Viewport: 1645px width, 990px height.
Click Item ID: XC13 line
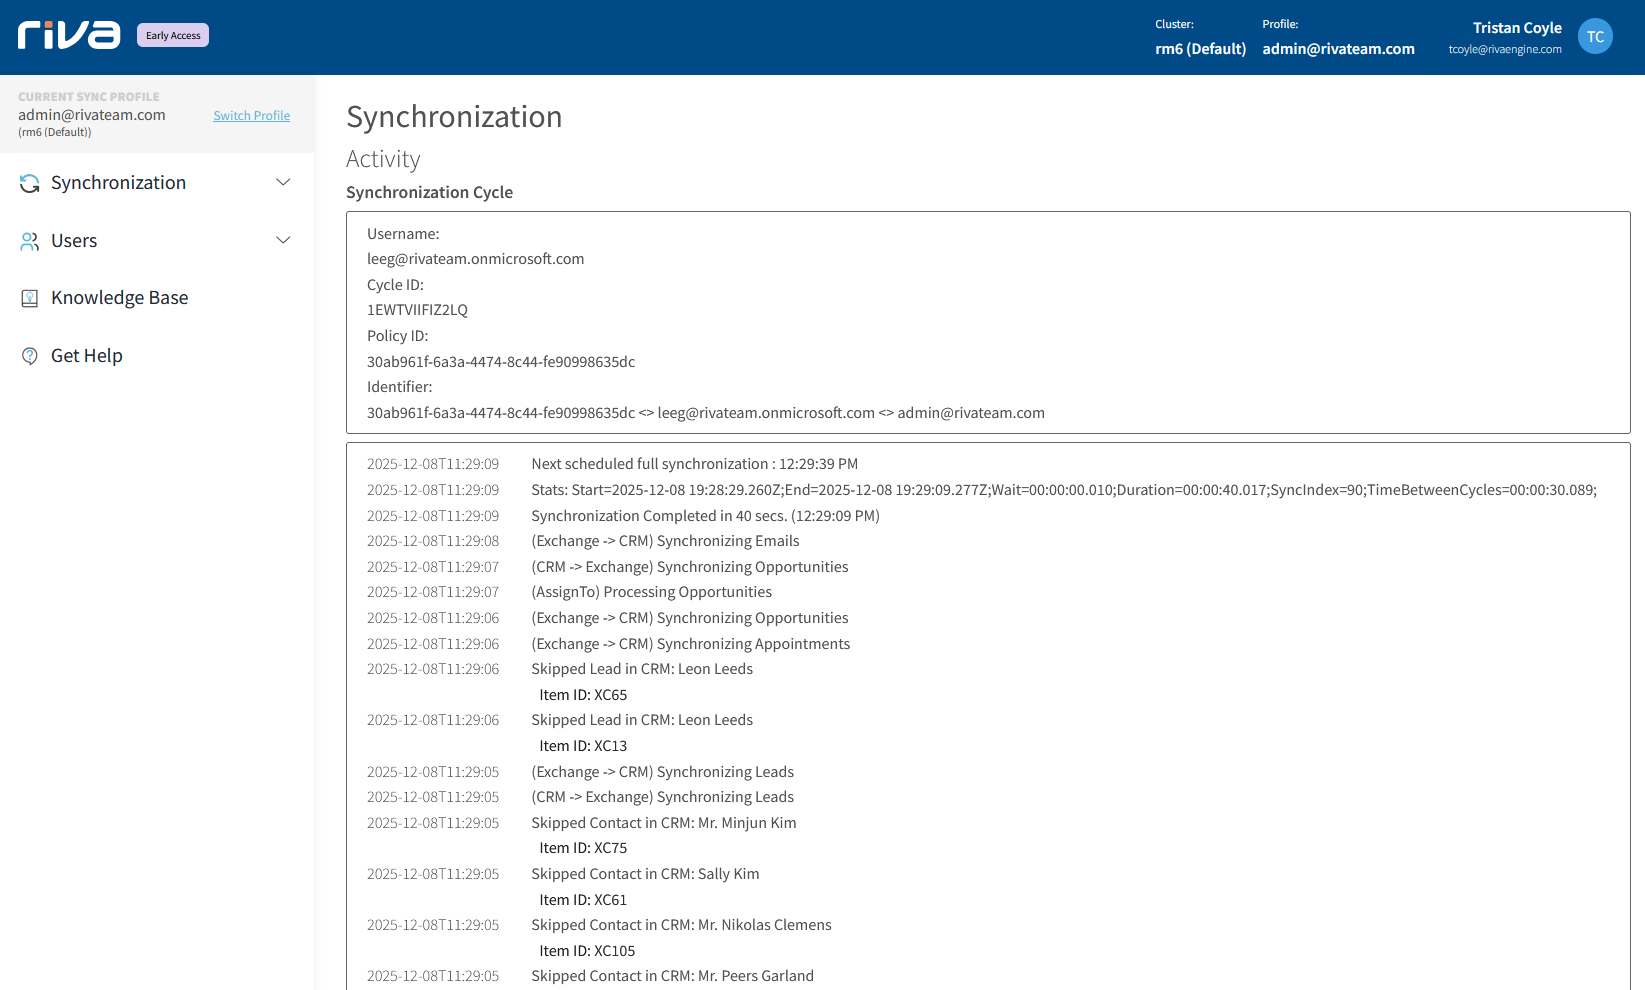coord(583,746)
